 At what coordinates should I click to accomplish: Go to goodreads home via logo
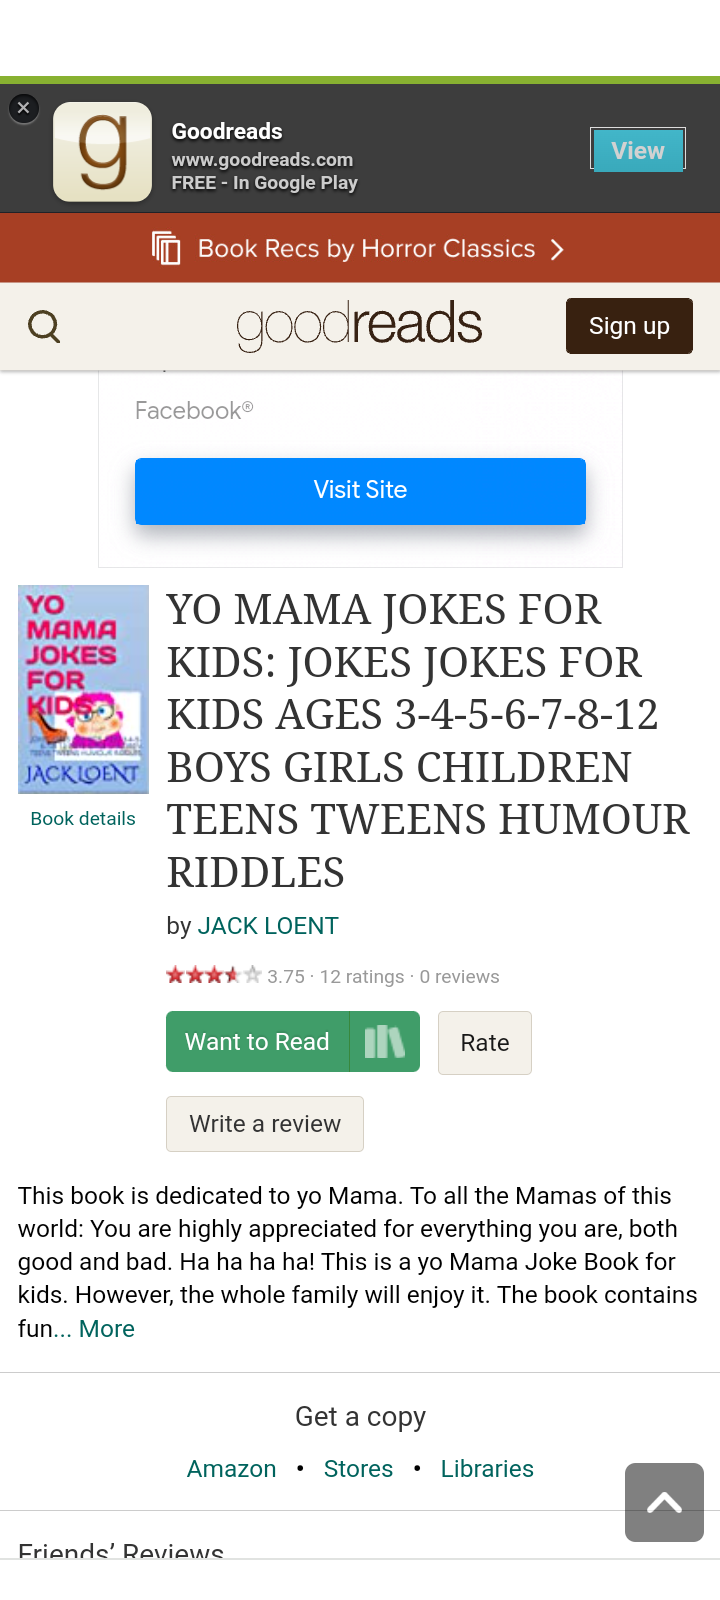pos(359,325)
